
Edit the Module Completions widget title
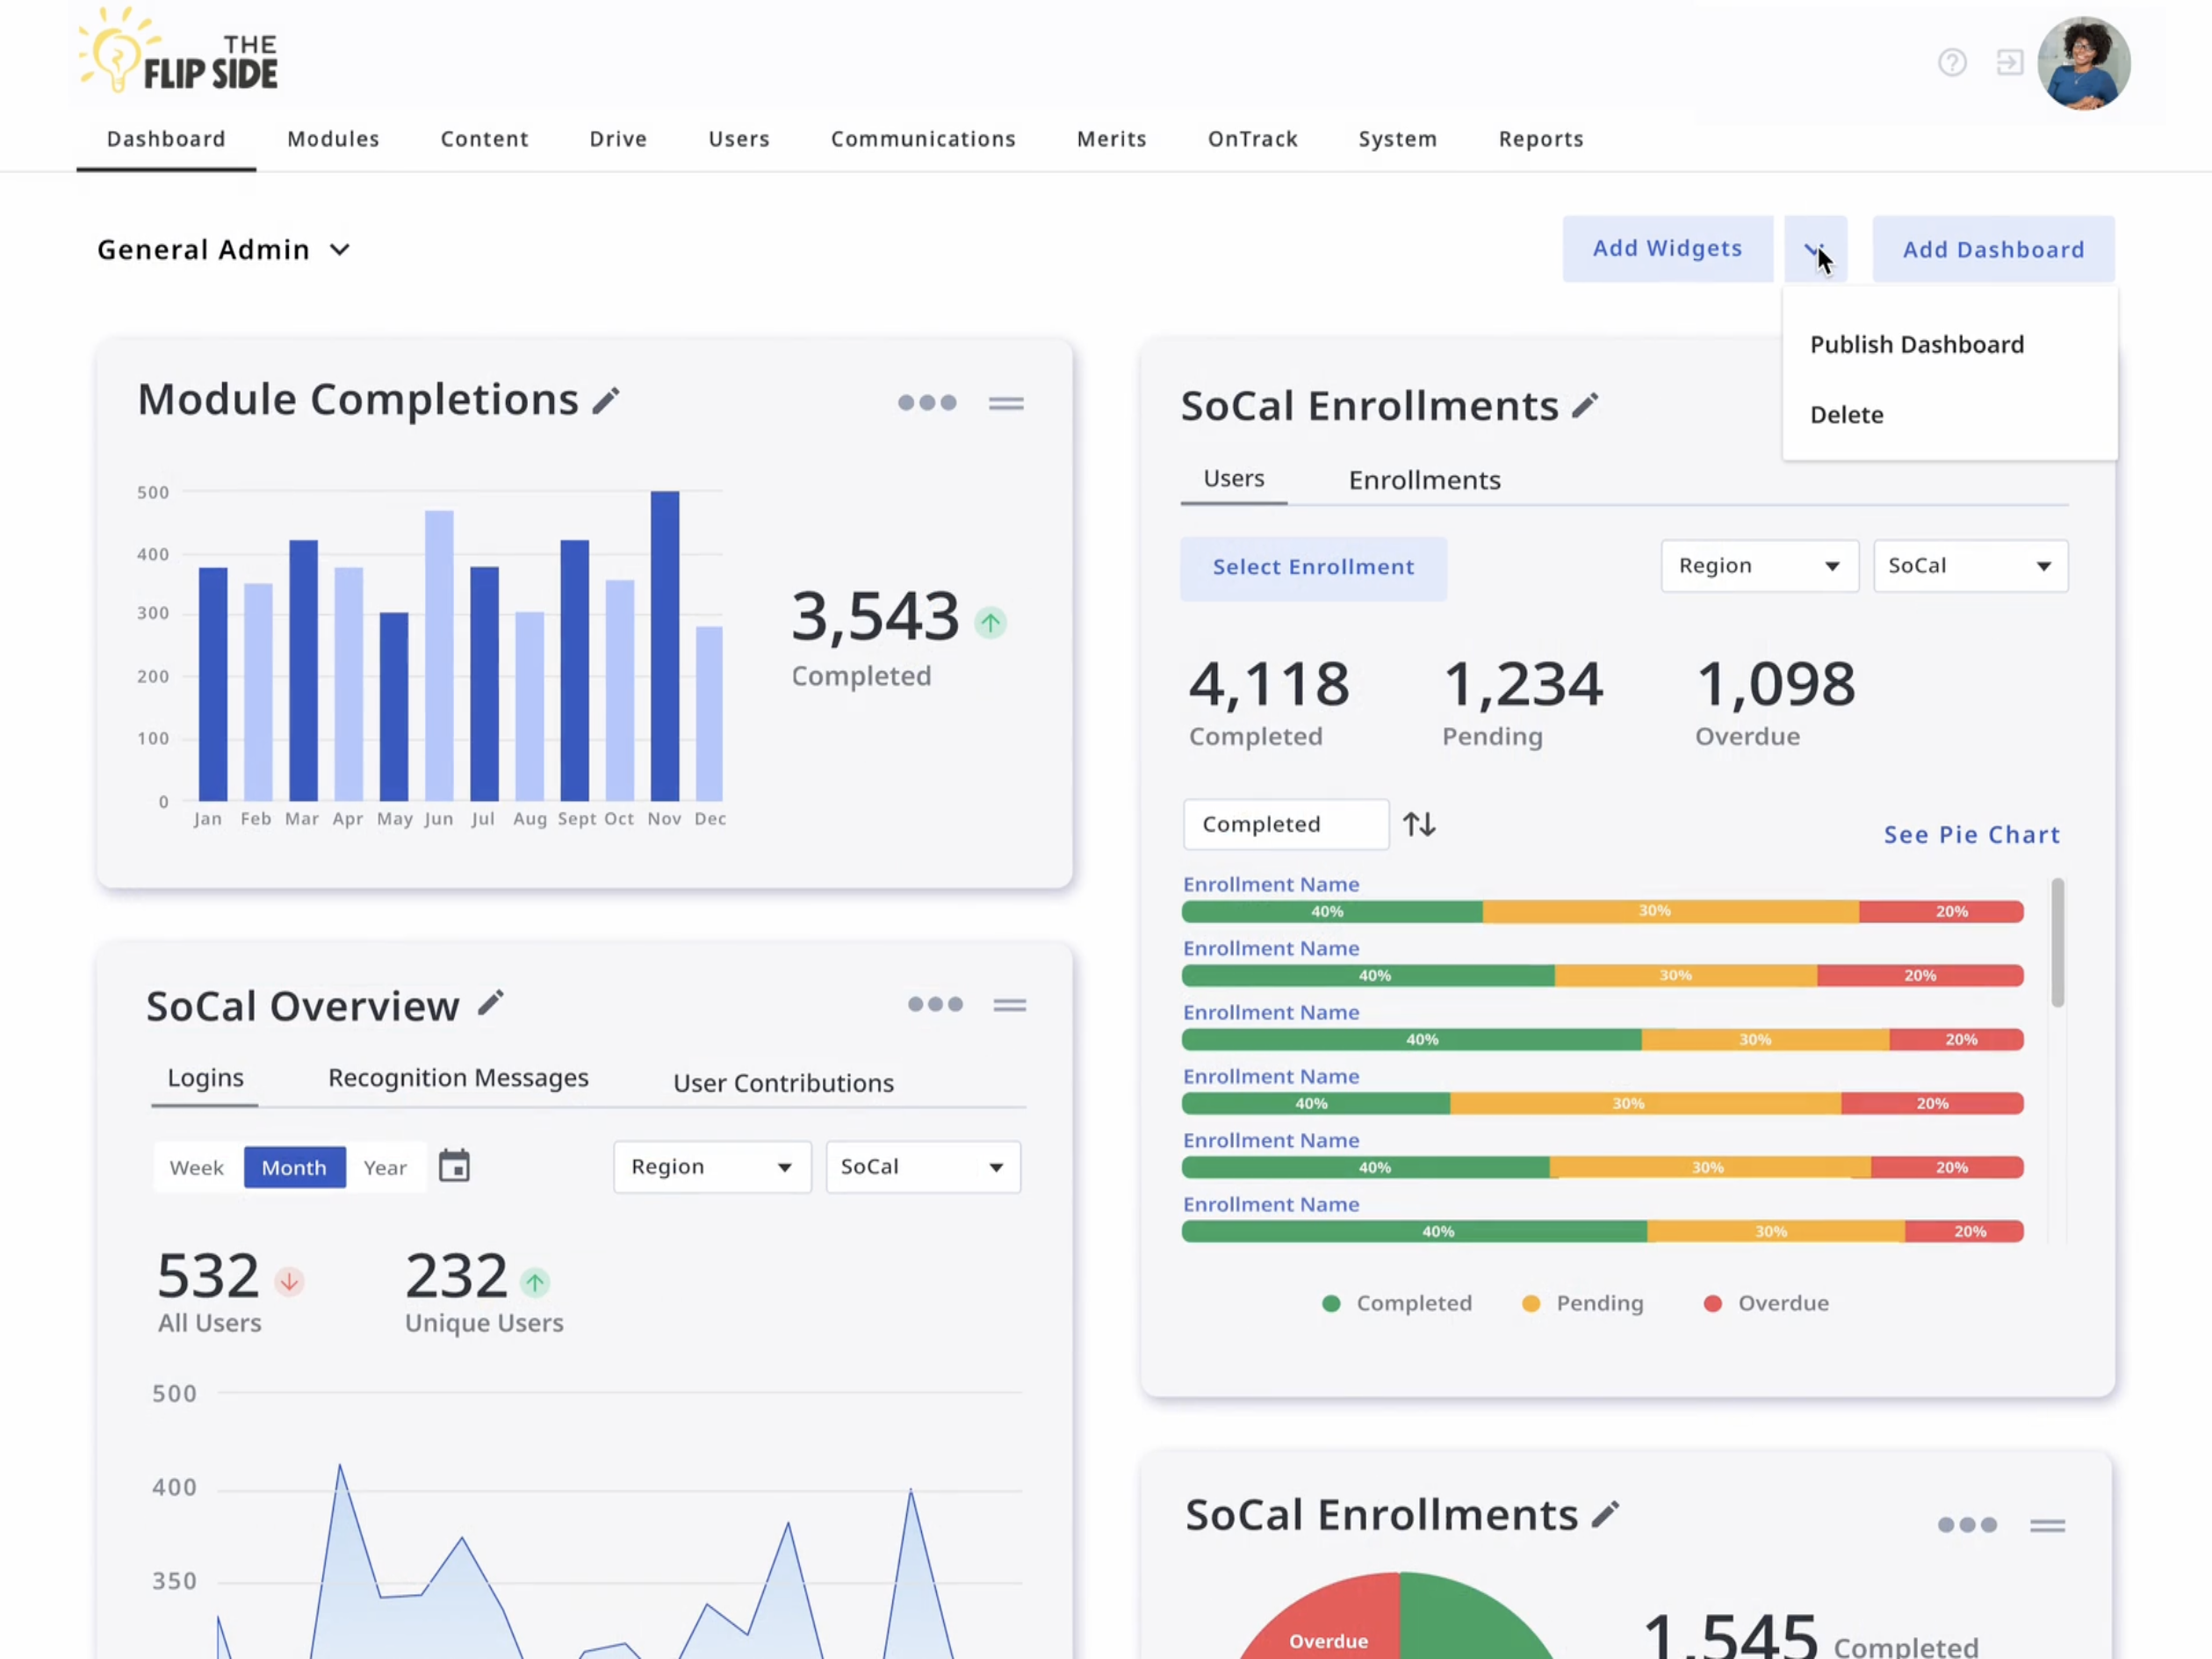(607, 399)
